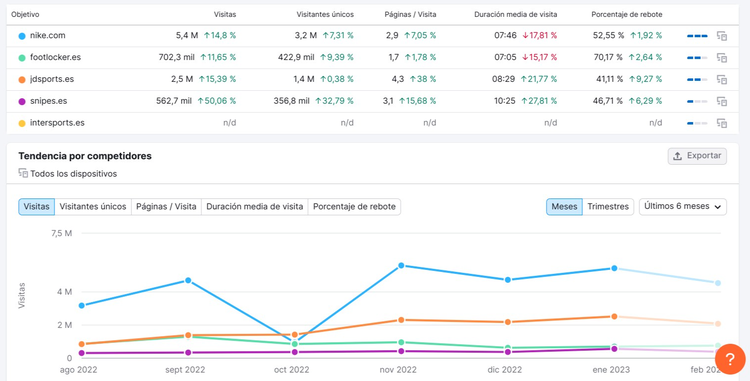Open the snipes.es domain link
This screenshot has width=750, height=381.
pos(48,101)
